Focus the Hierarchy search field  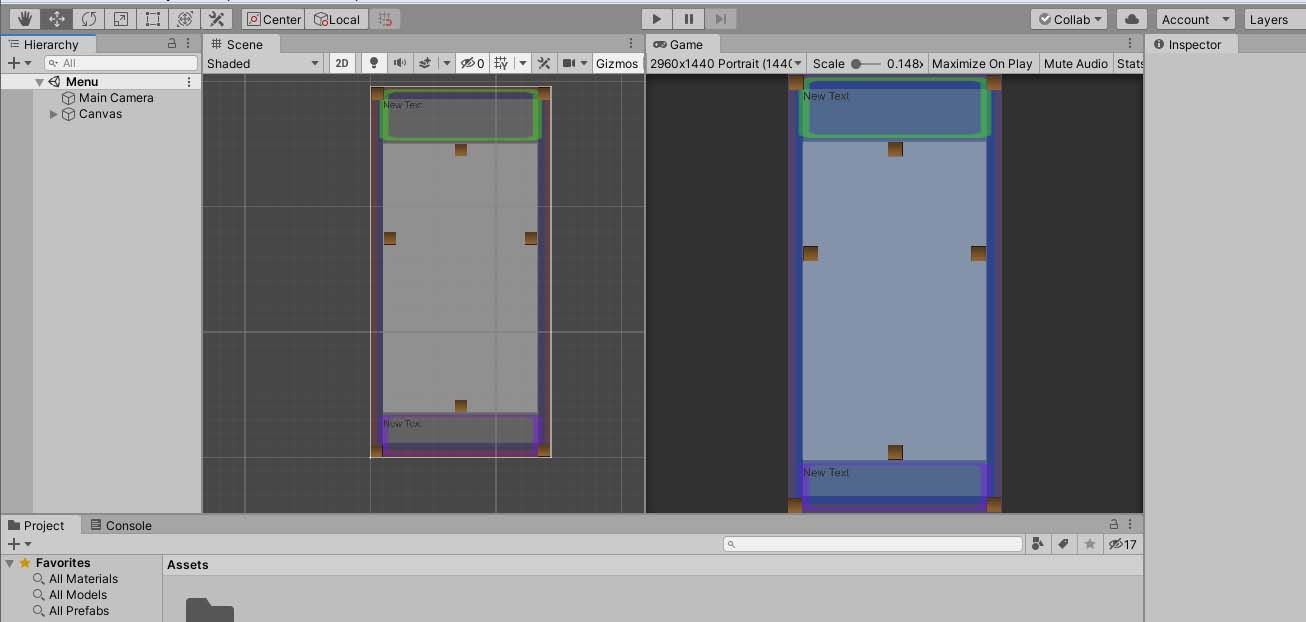pos(121,63)
